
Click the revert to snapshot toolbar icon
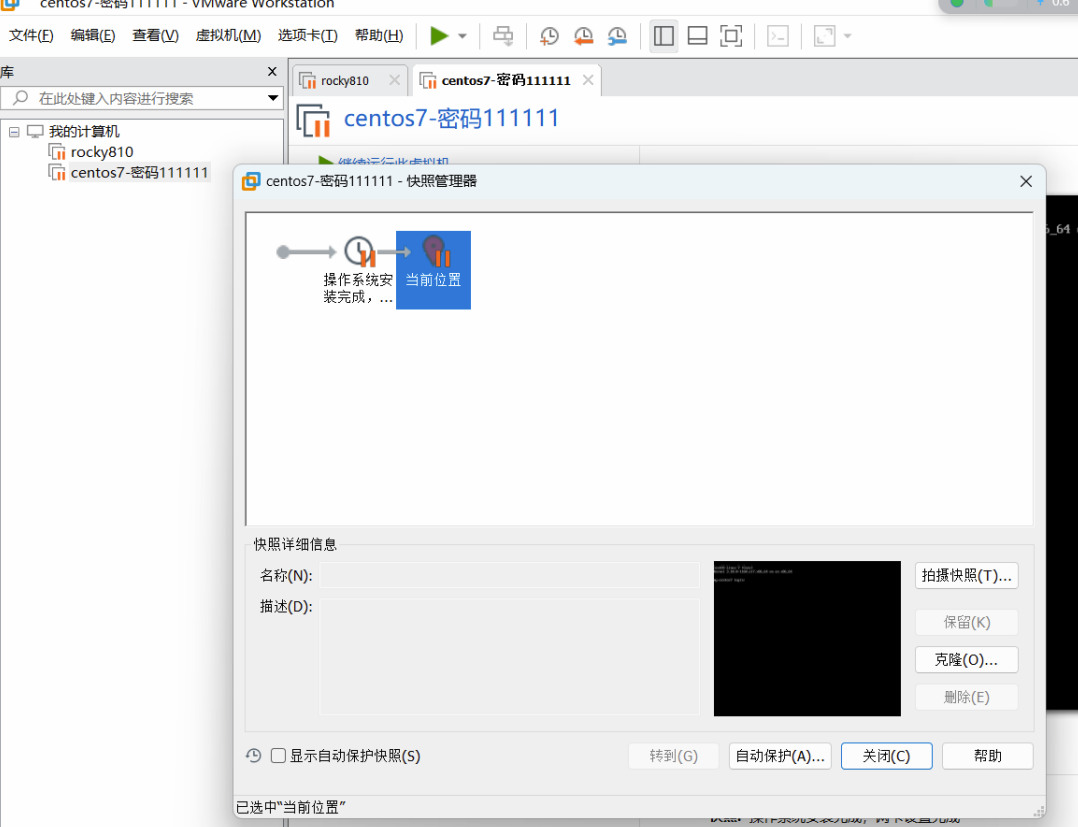583,36
